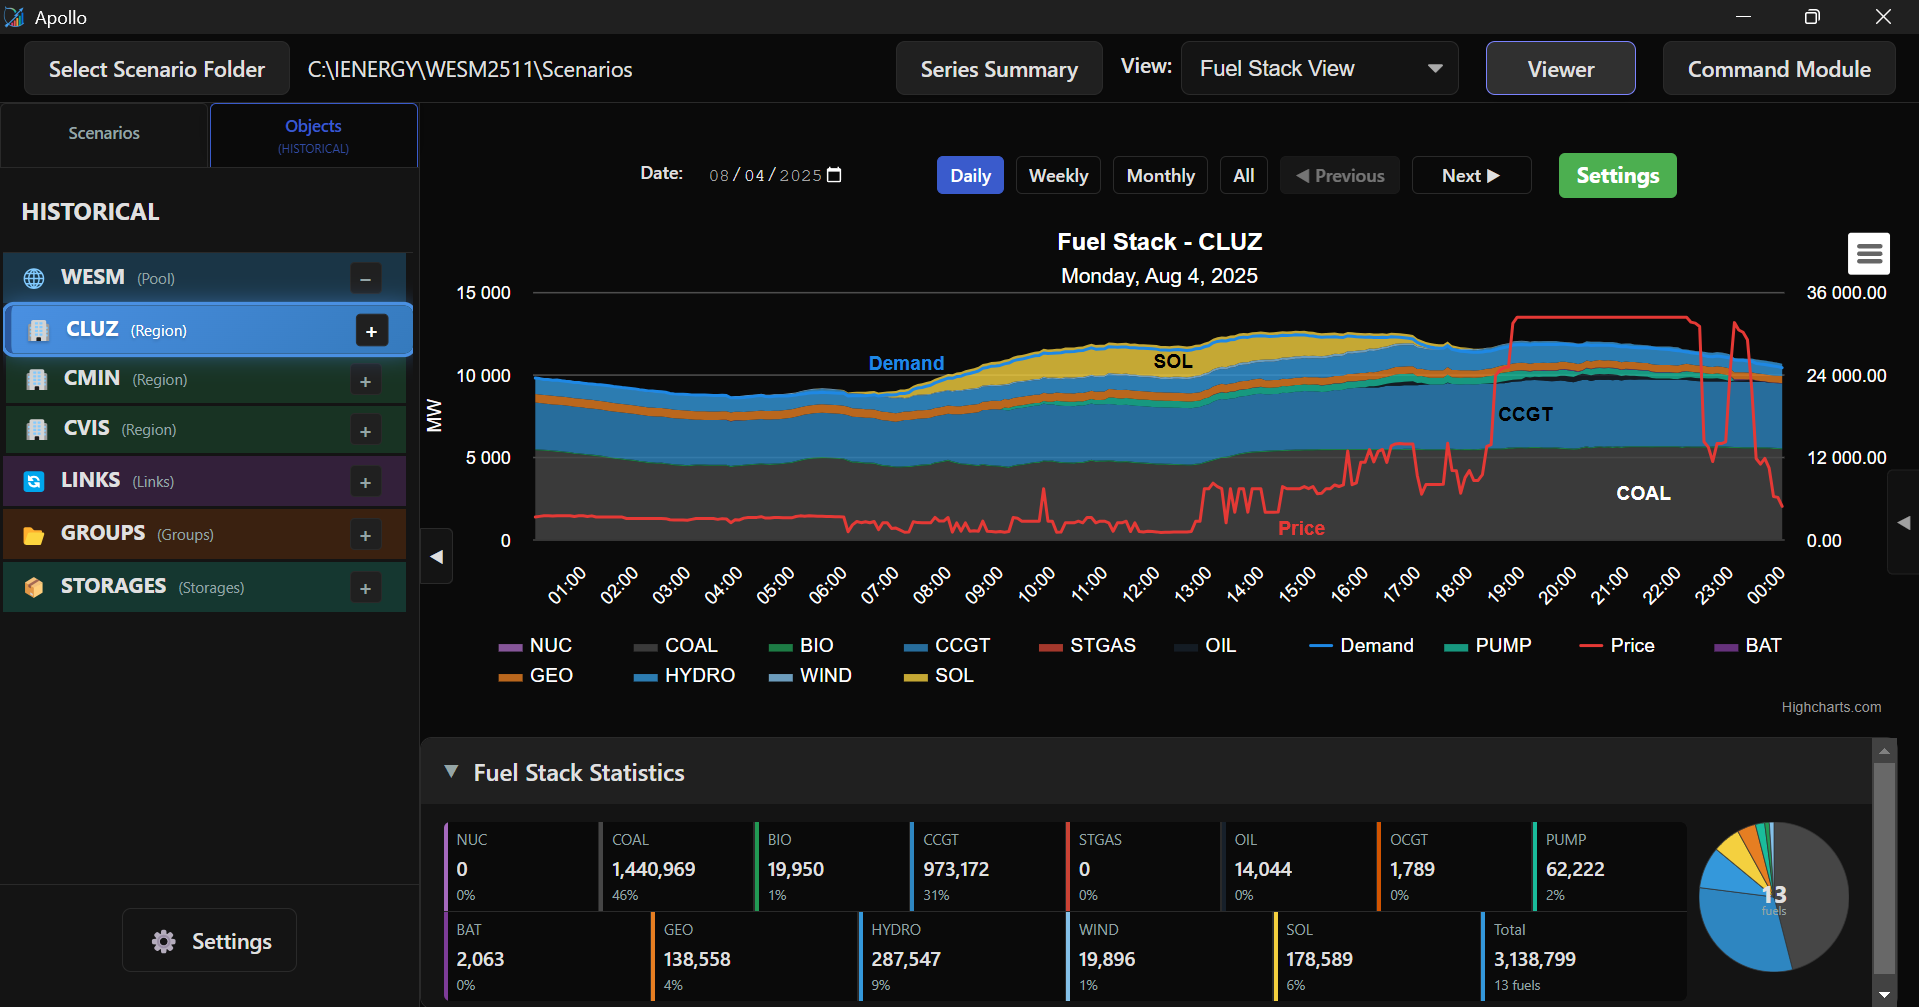Switch to the Scenarios tab
This screenshot has width=1919, height=1007.
[x=104, y=134]
